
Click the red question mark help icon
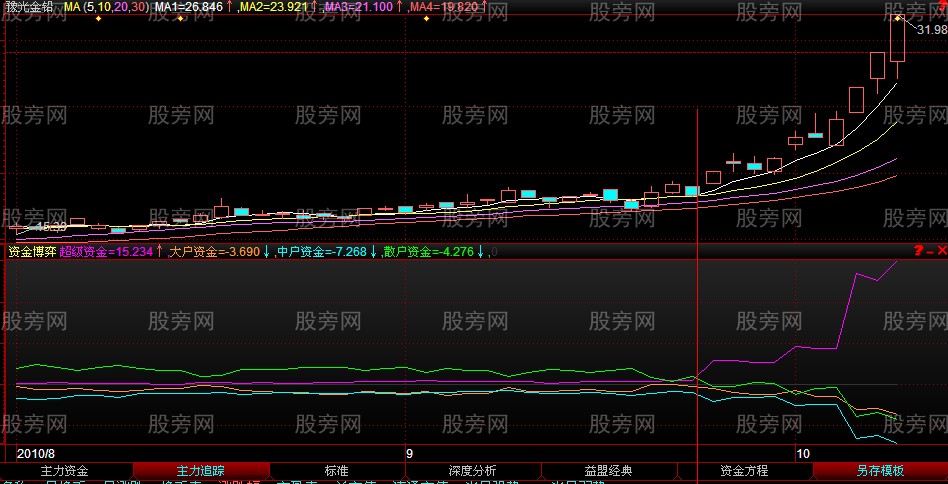pyautogui.click(x=918, y=251)
